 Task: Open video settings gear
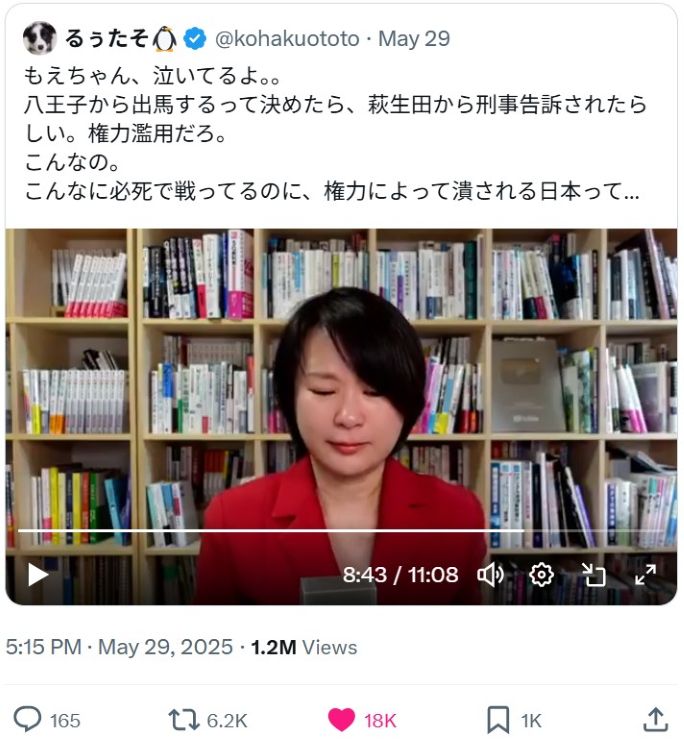(541, 575)
